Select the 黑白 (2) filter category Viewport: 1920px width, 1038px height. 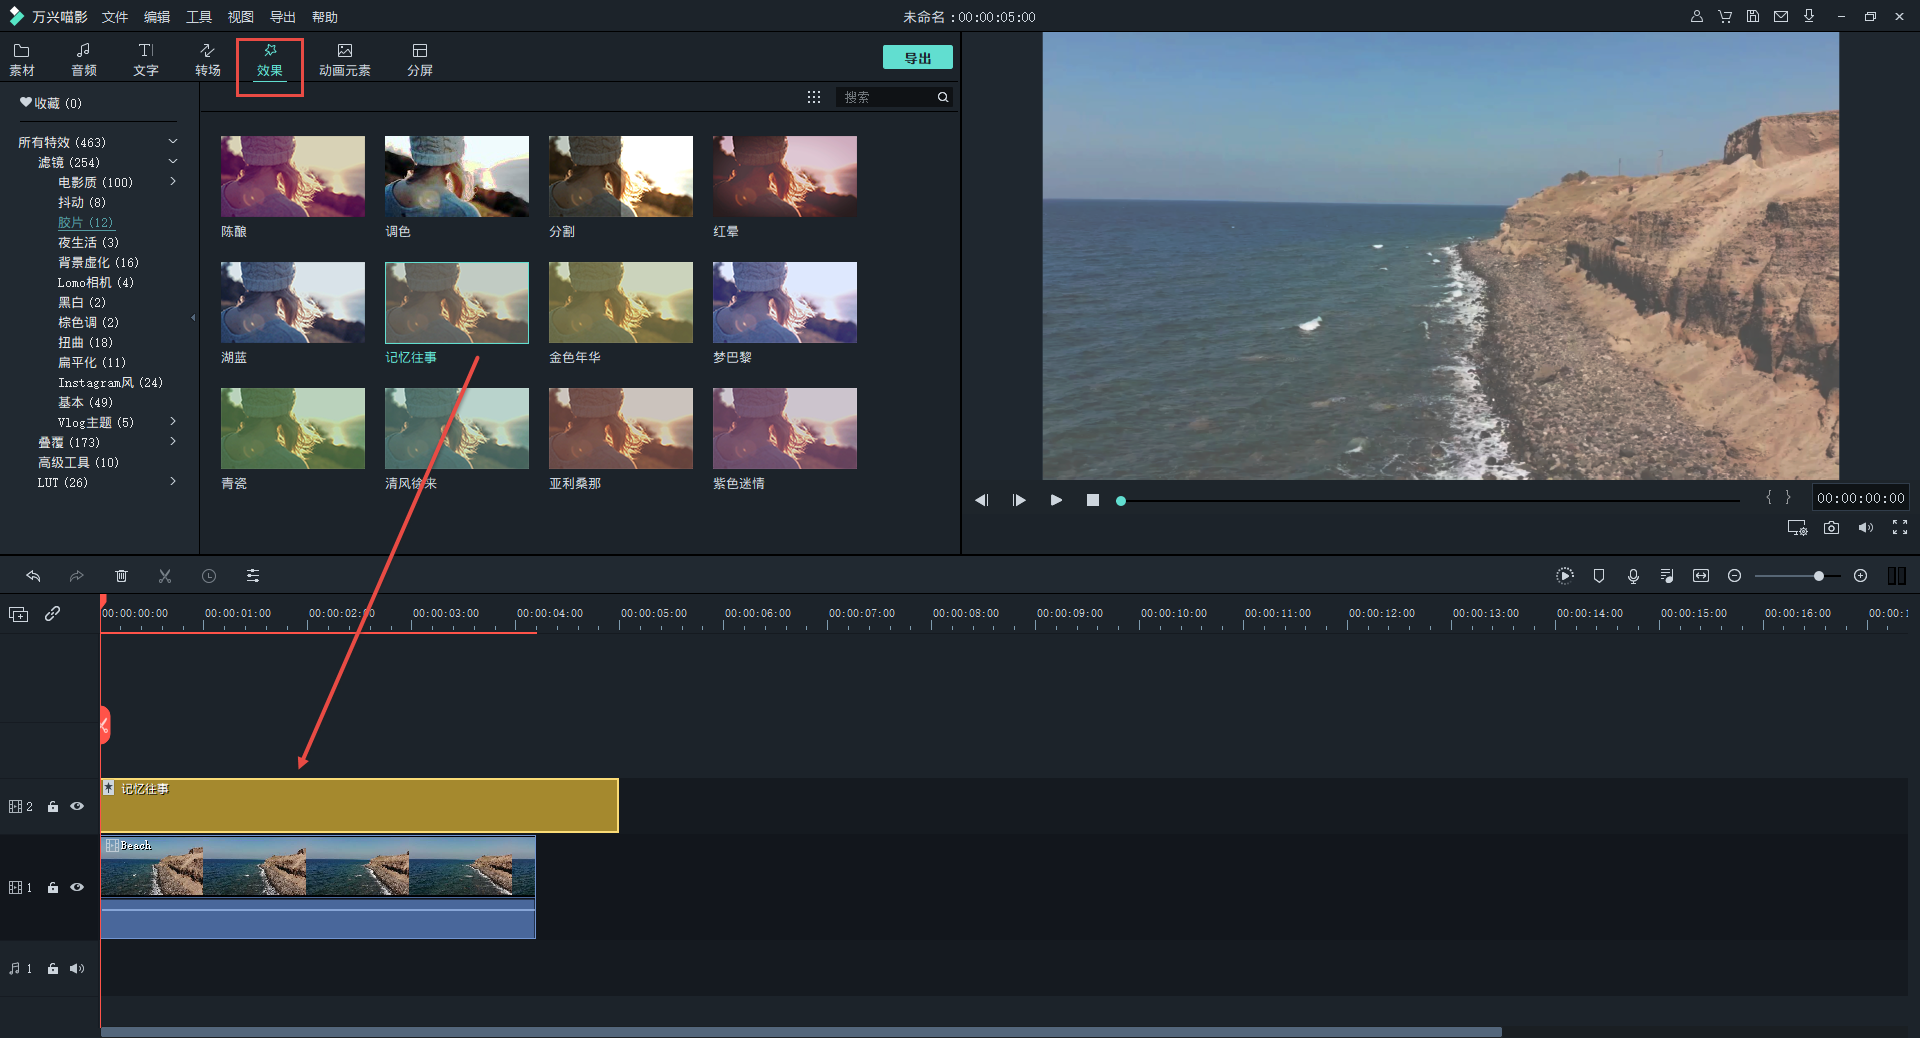(x=81, y=302)
